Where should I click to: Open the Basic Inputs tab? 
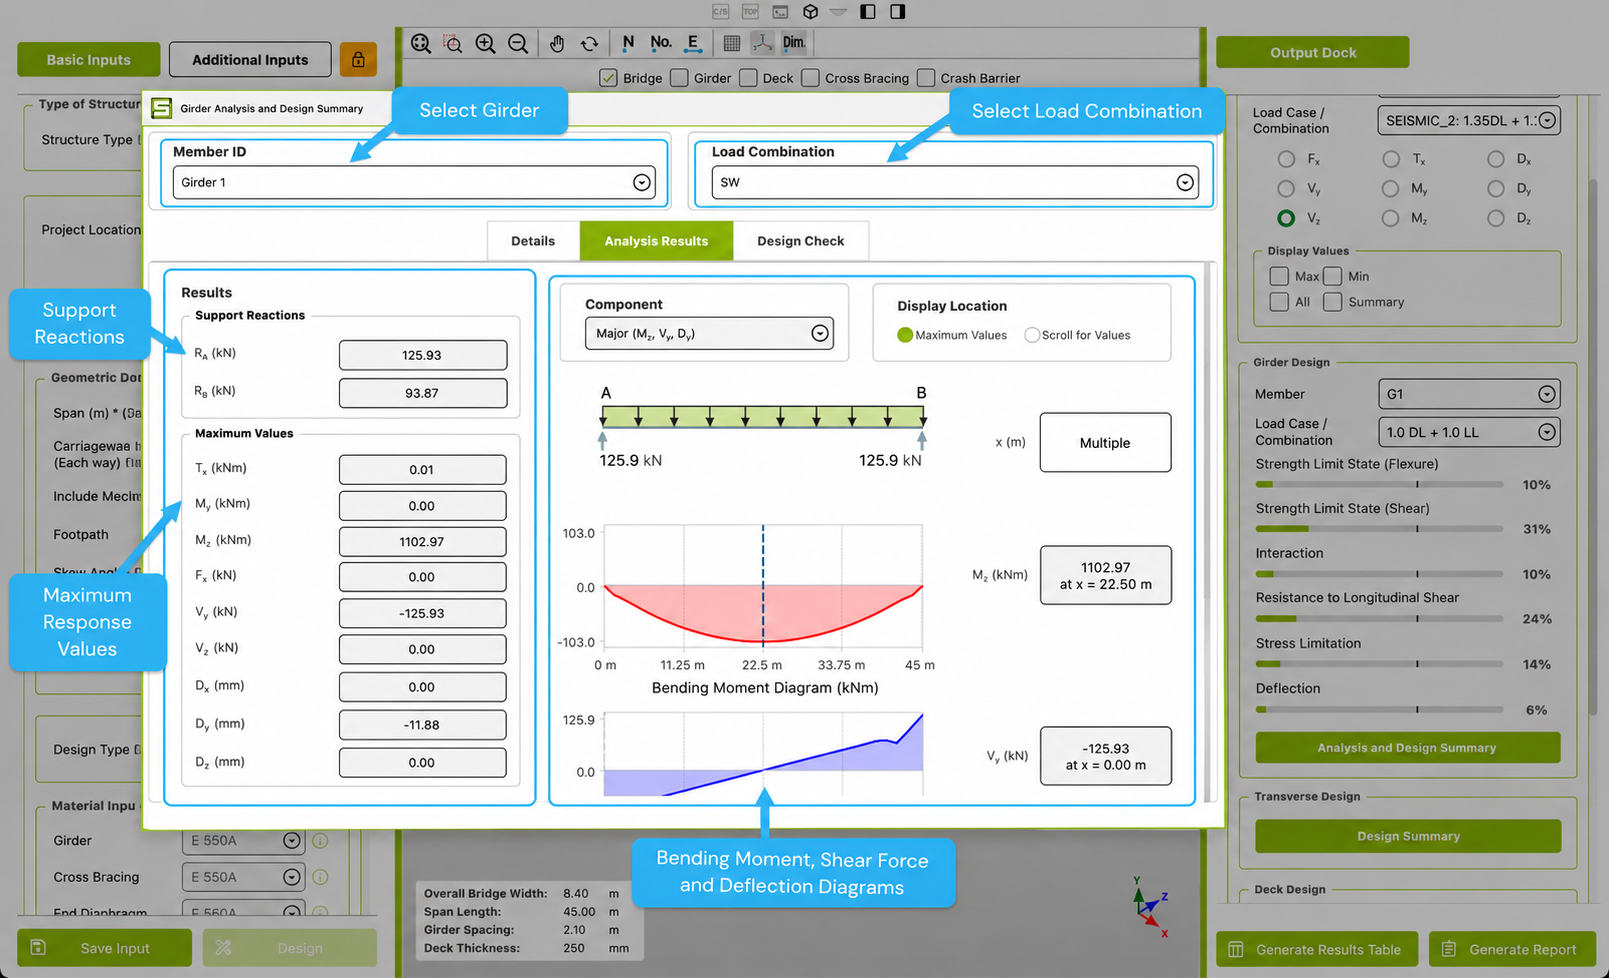(x=88, y=60)
